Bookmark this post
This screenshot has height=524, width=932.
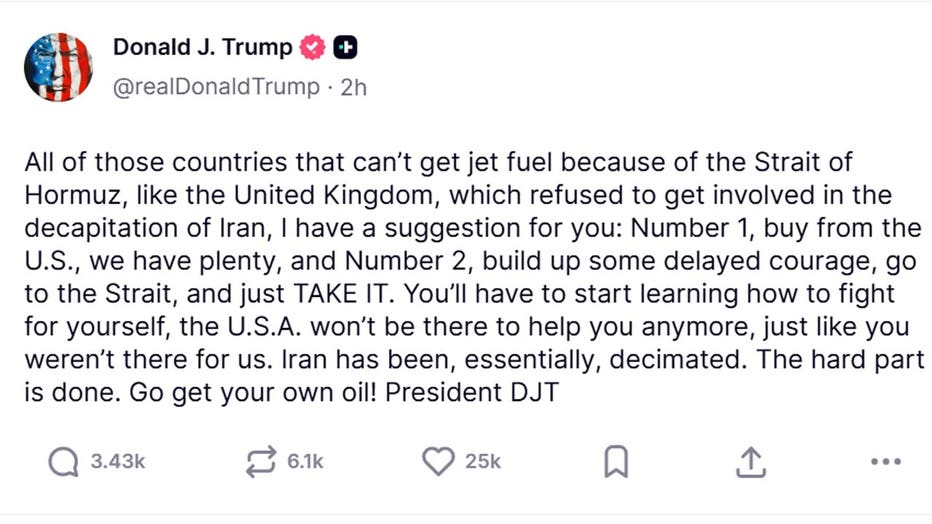616,461
